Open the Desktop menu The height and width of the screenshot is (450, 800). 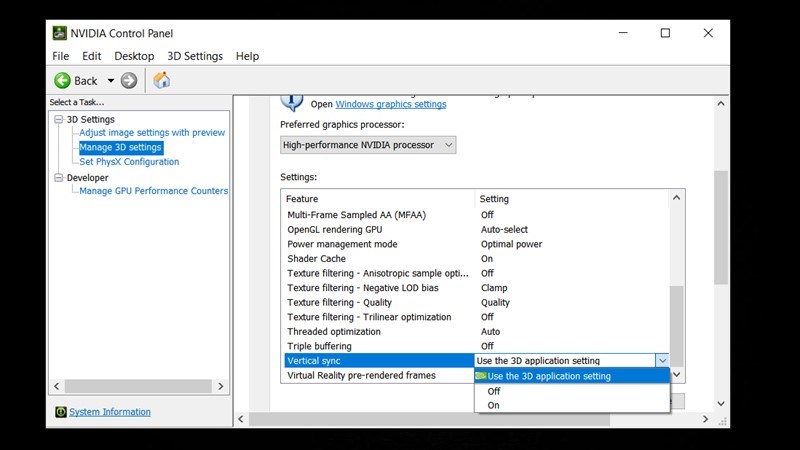[x=134, y=56]
